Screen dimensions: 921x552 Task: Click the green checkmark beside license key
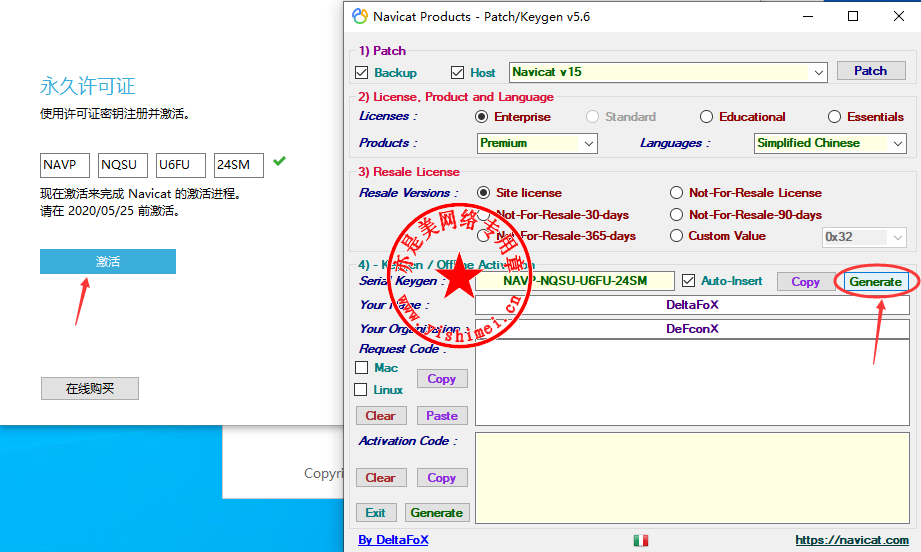[280, 160]
